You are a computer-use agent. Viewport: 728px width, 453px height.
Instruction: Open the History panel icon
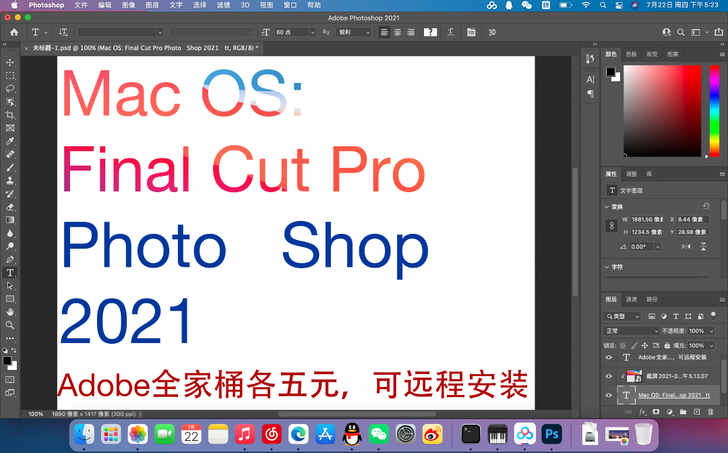tap(590, 58)
